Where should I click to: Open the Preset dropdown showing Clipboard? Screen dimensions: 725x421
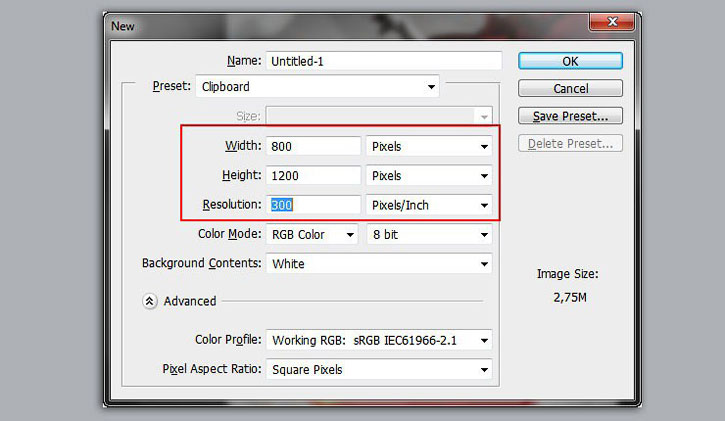[318, 86]
